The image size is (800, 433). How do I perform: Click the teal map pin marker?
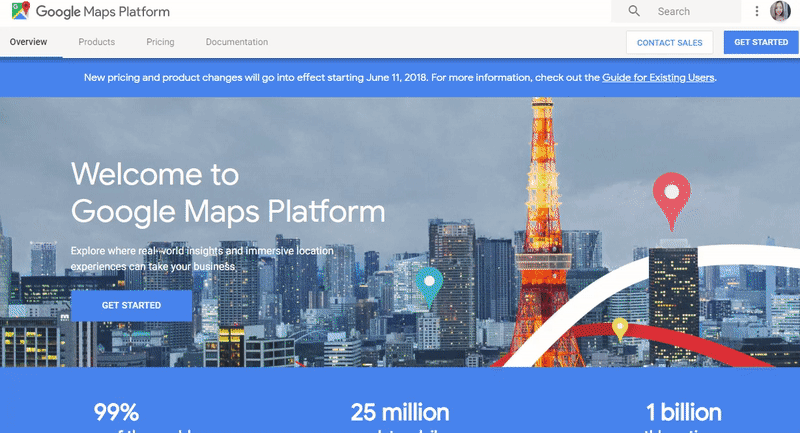click(x=429, y=284)
